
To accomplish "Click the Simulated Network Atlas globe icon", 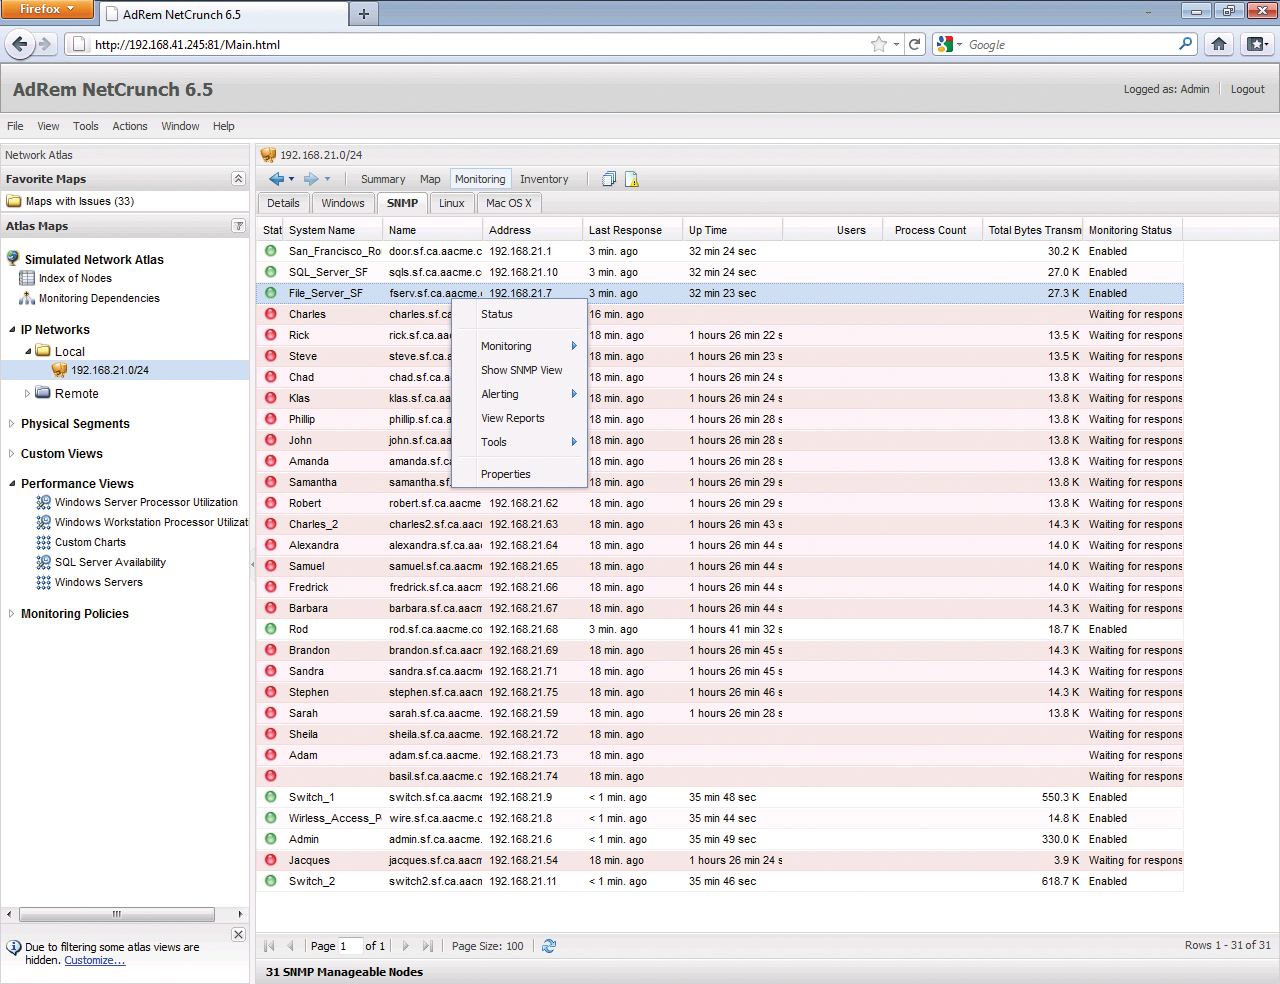I will tap(14, 258).
